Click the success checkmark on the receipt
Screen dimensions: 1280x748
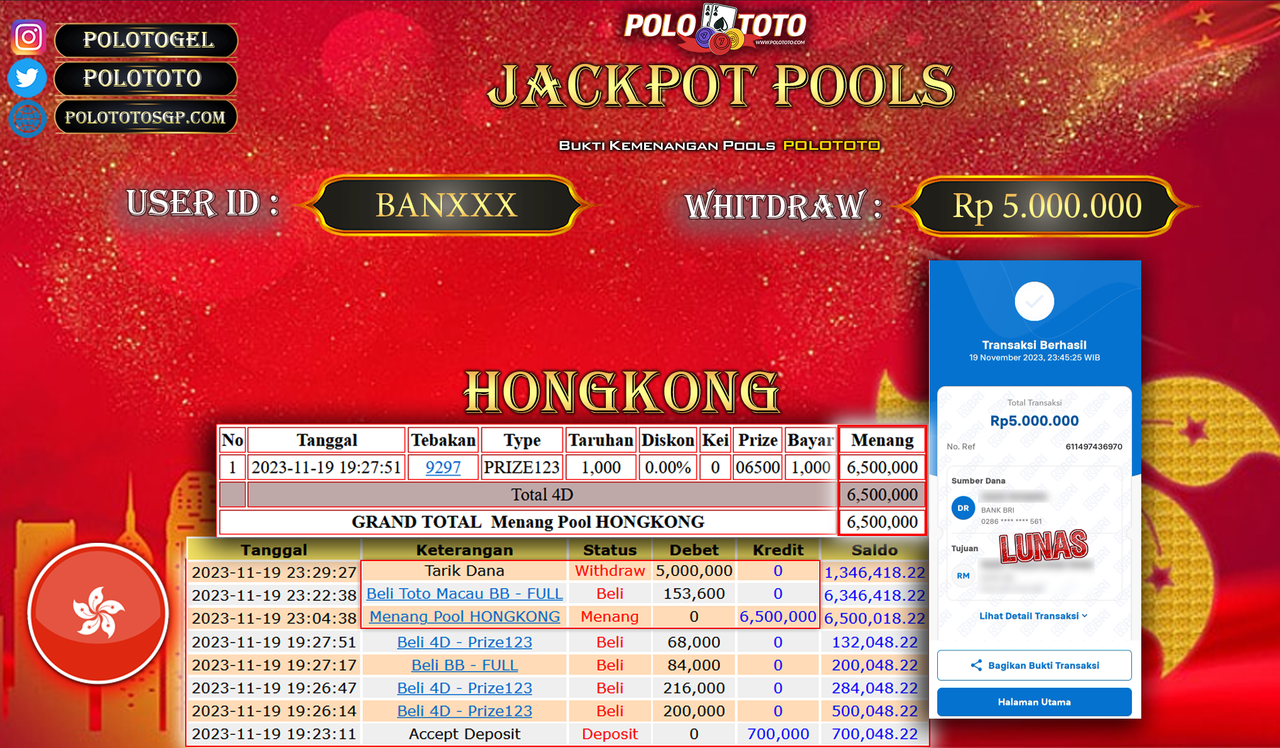point(1034,301)
